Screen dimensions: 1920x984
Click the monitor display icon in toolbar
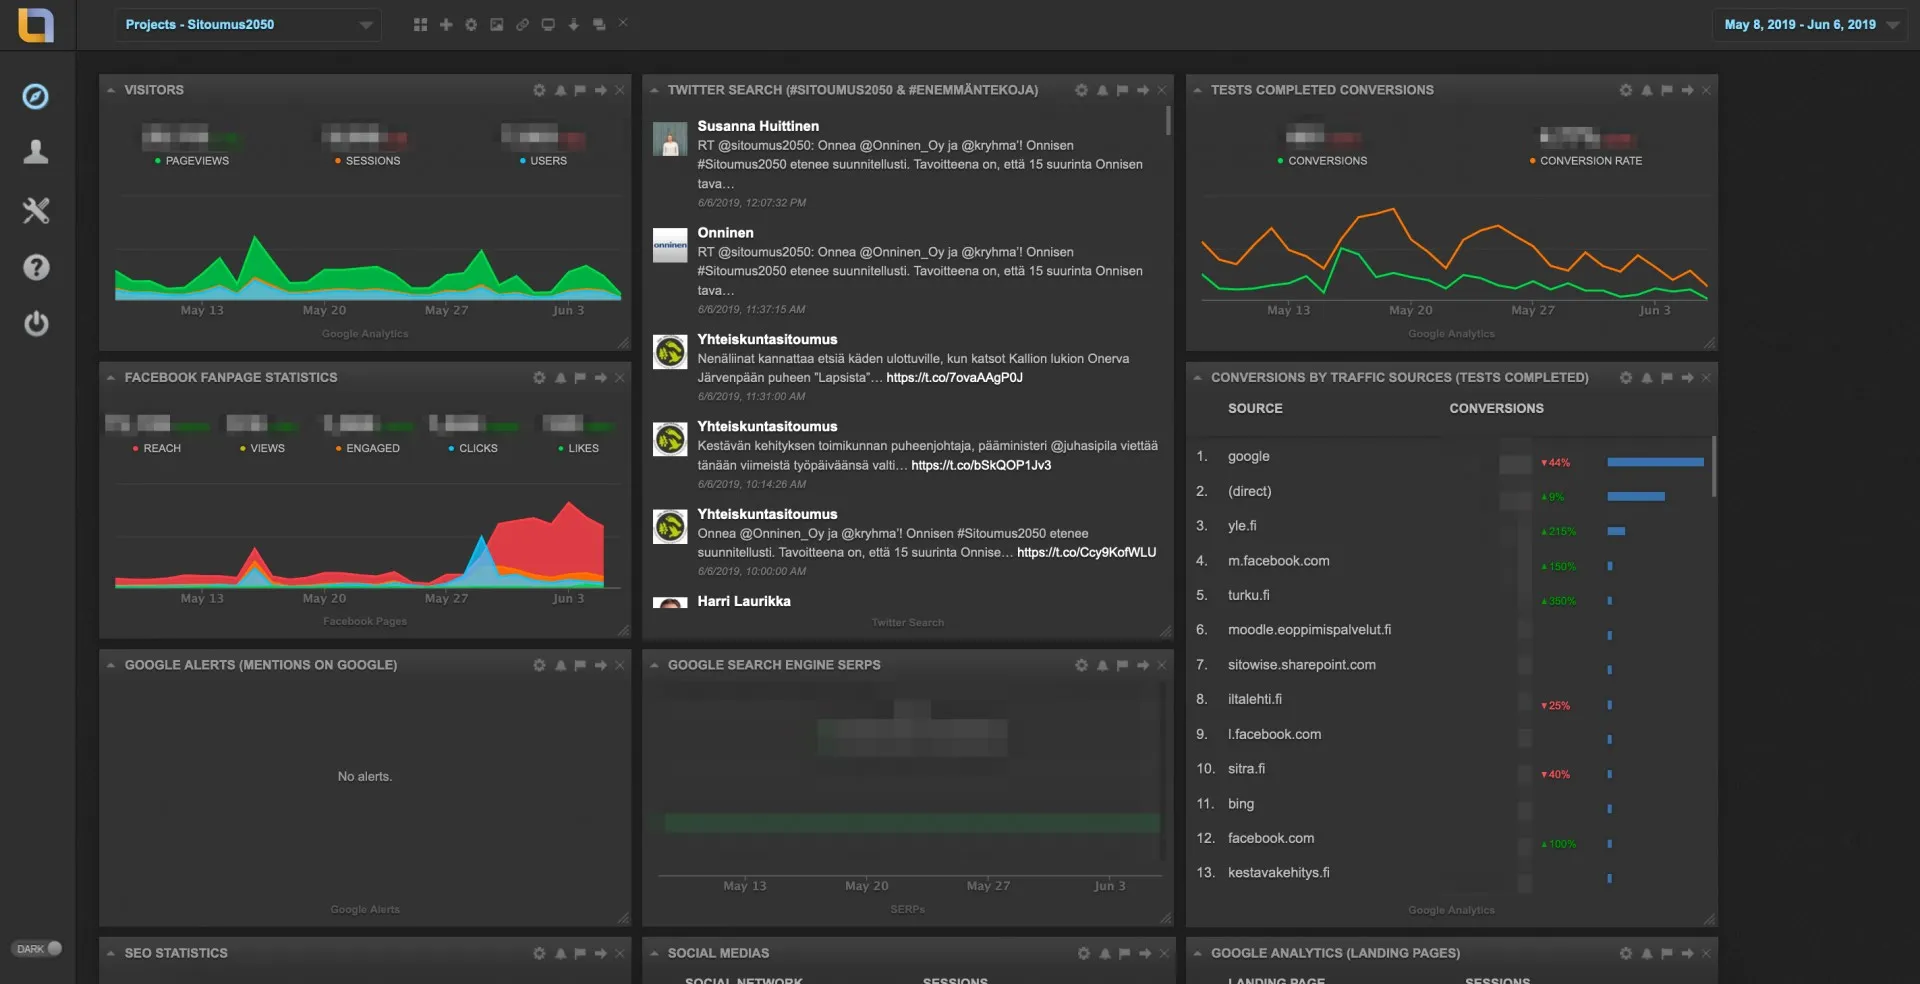[548, 24]
